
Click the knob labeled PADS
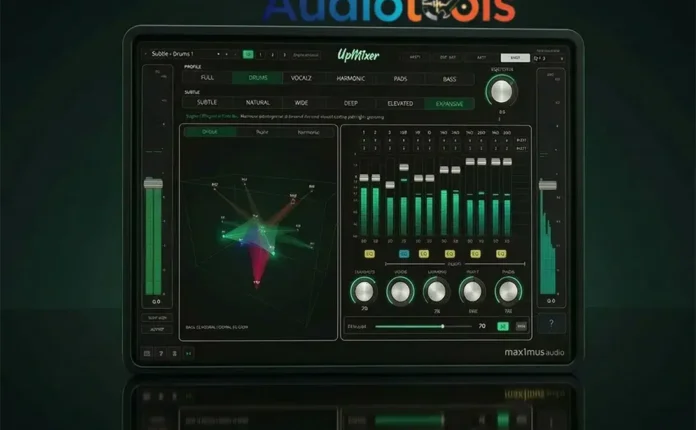(508, 291)
